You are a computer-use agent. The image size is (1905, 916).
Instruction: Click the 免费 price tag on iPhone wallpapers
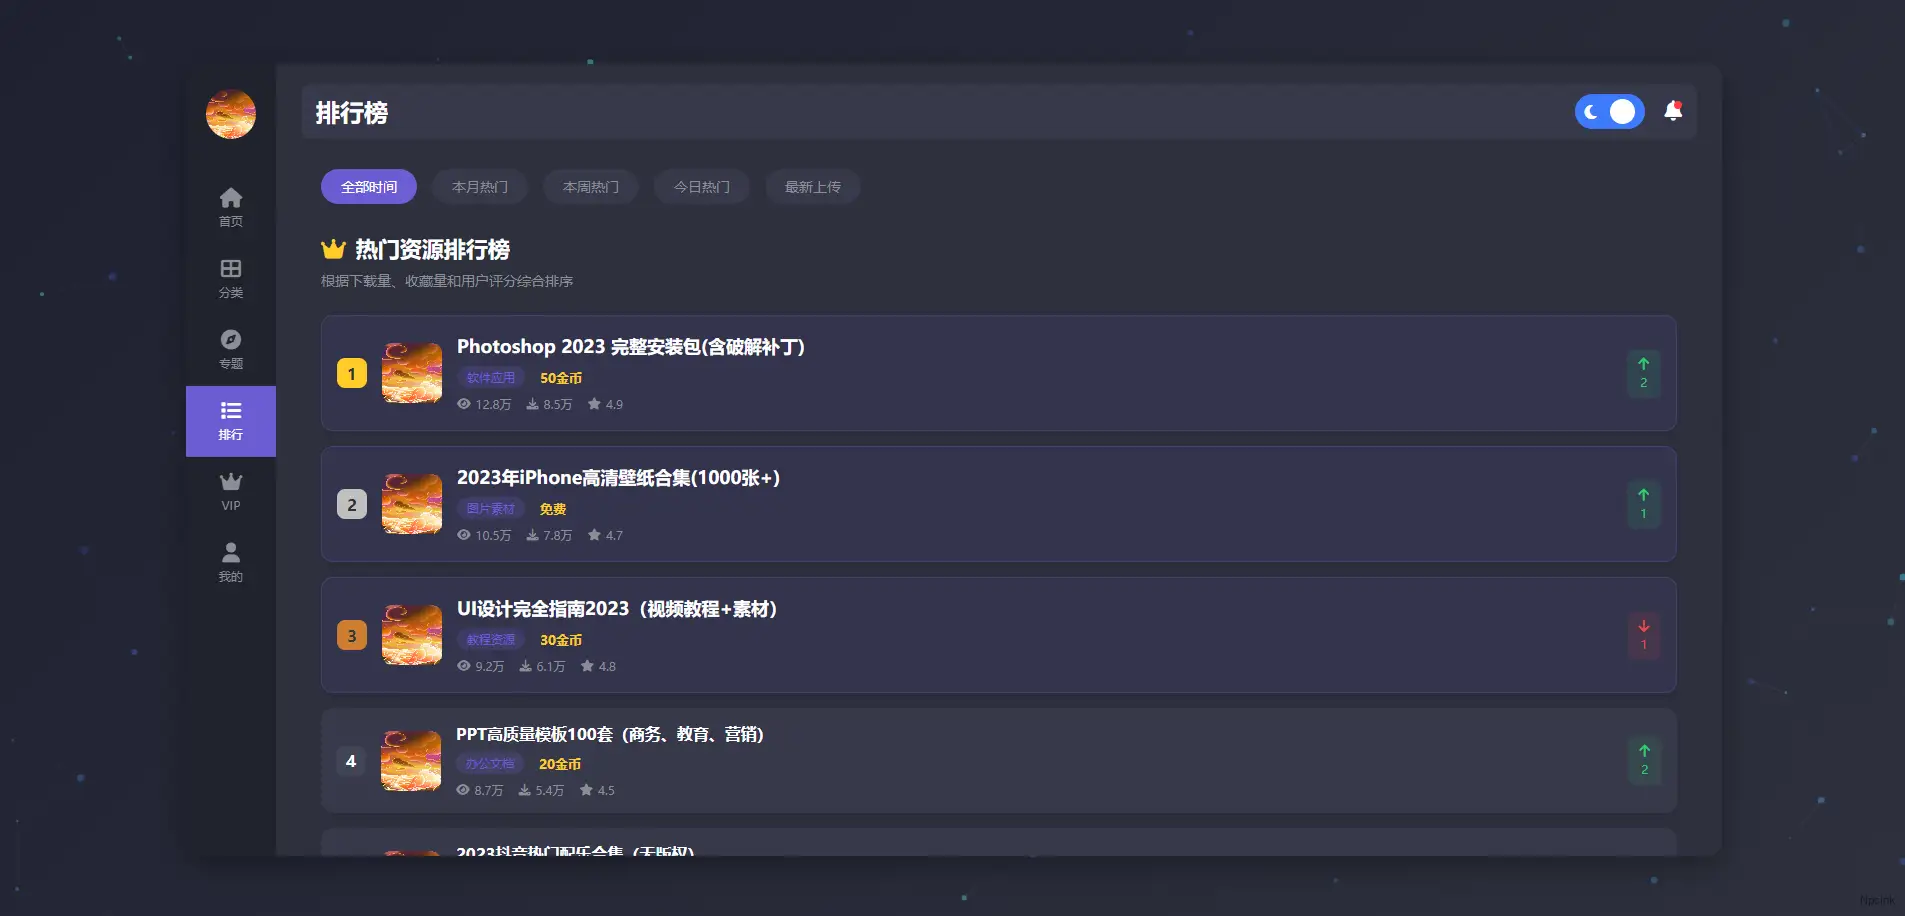click(552, 508)
